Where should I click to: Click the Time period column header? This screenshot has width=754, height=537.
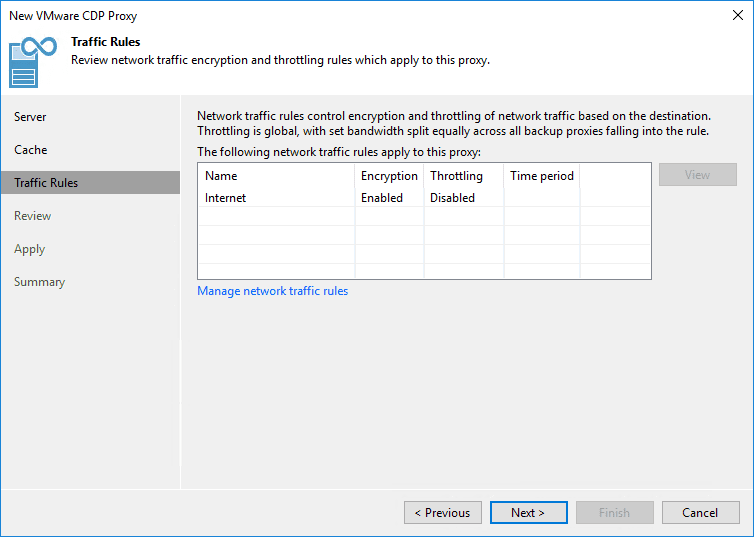[542, 176]
